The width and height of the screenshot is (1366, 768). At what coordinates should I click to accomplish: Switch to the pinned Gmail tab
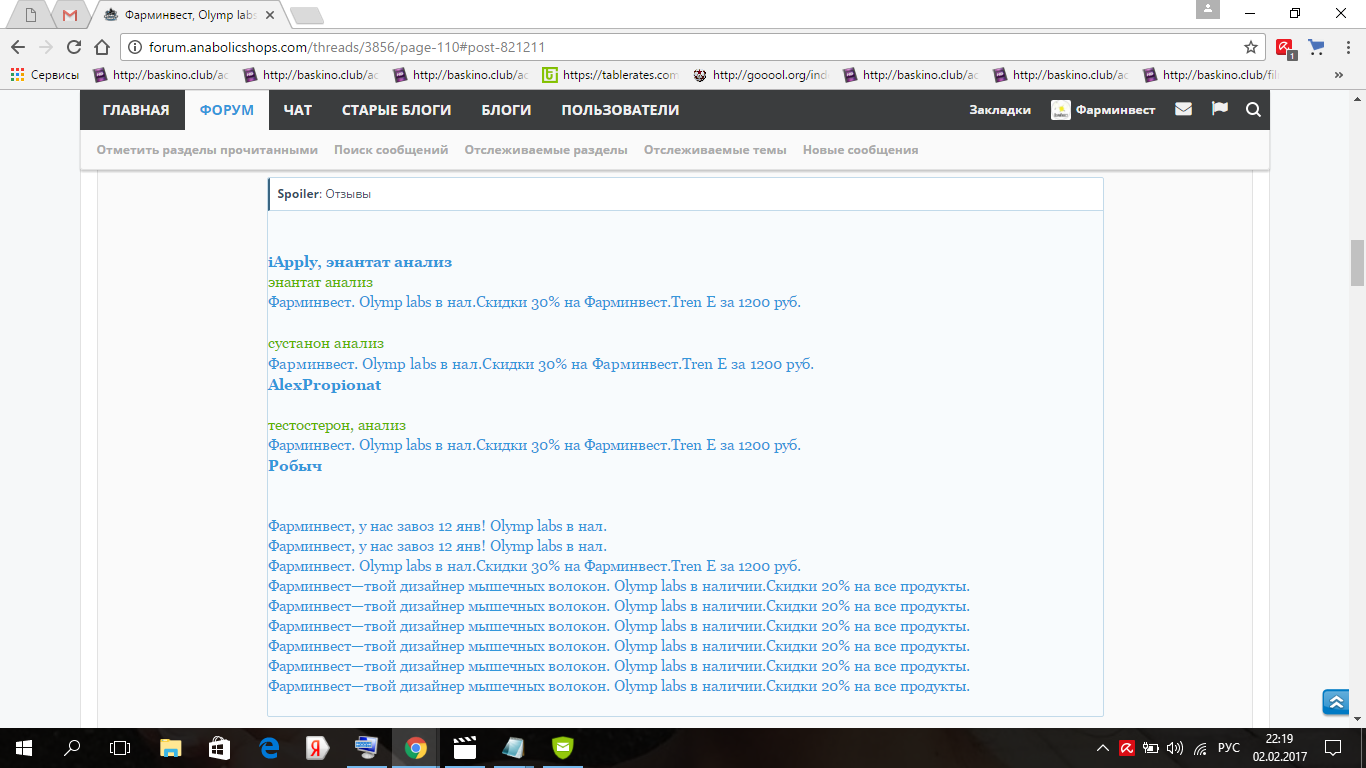(x=69, y=15)
